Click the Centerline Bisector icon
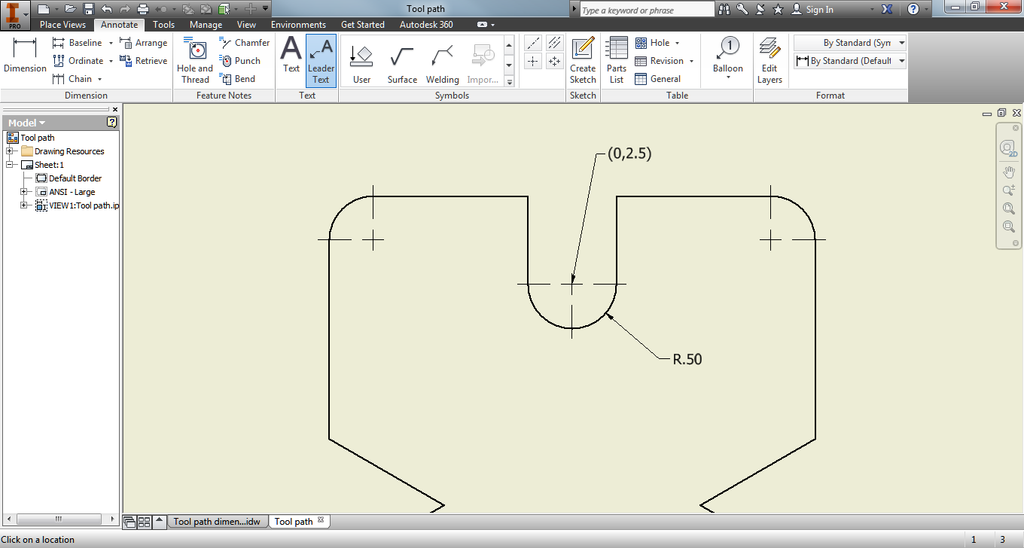 (x=554, y=43)
